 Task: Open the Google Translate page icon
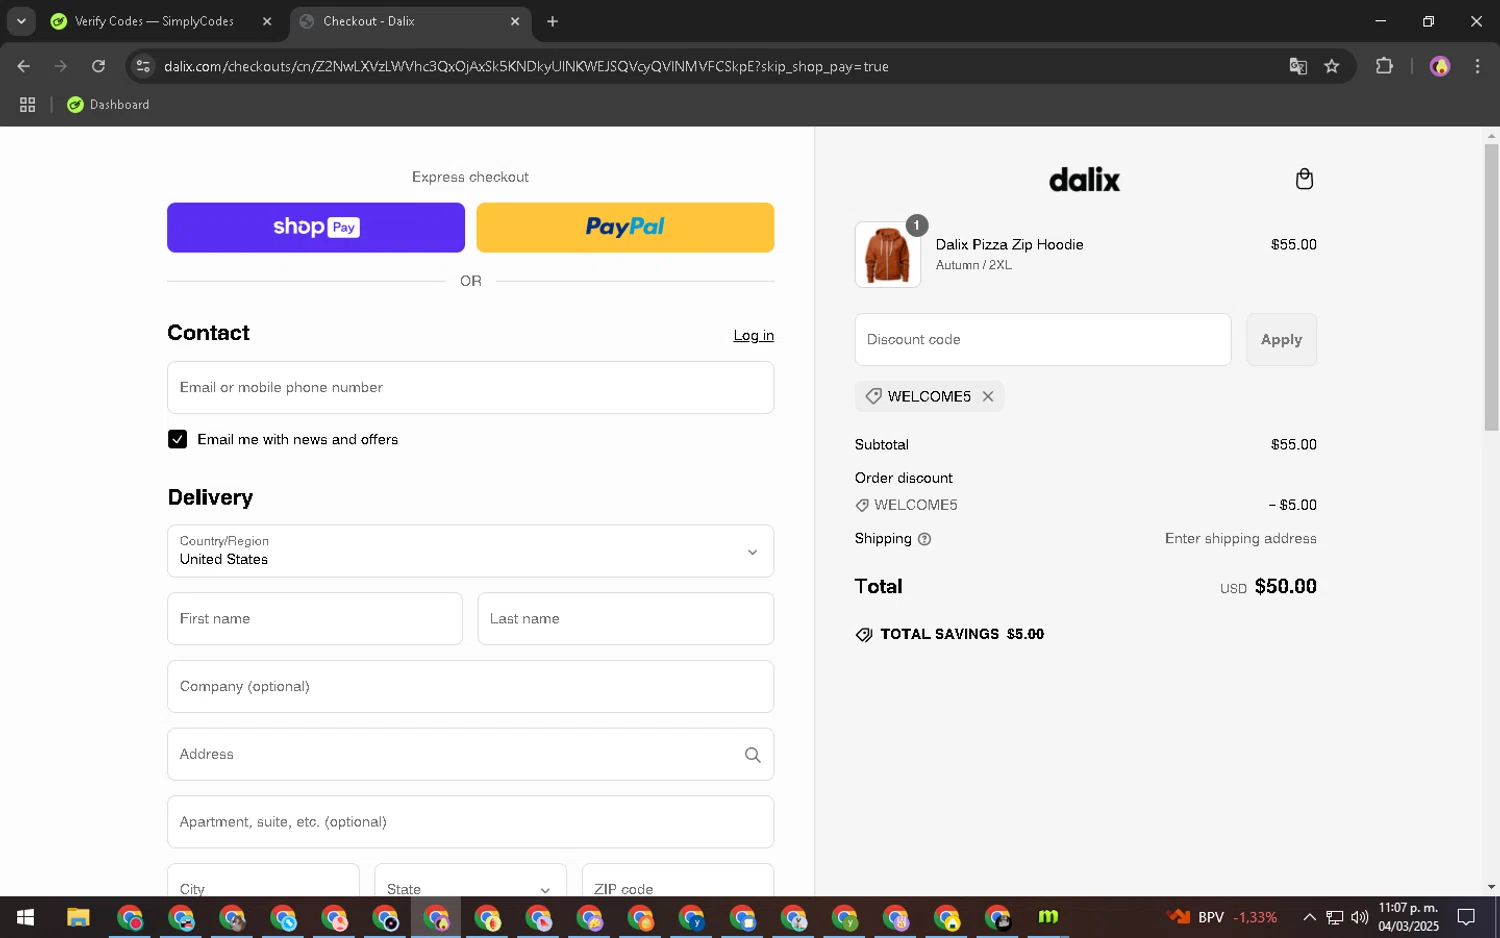pos(1298,66)
